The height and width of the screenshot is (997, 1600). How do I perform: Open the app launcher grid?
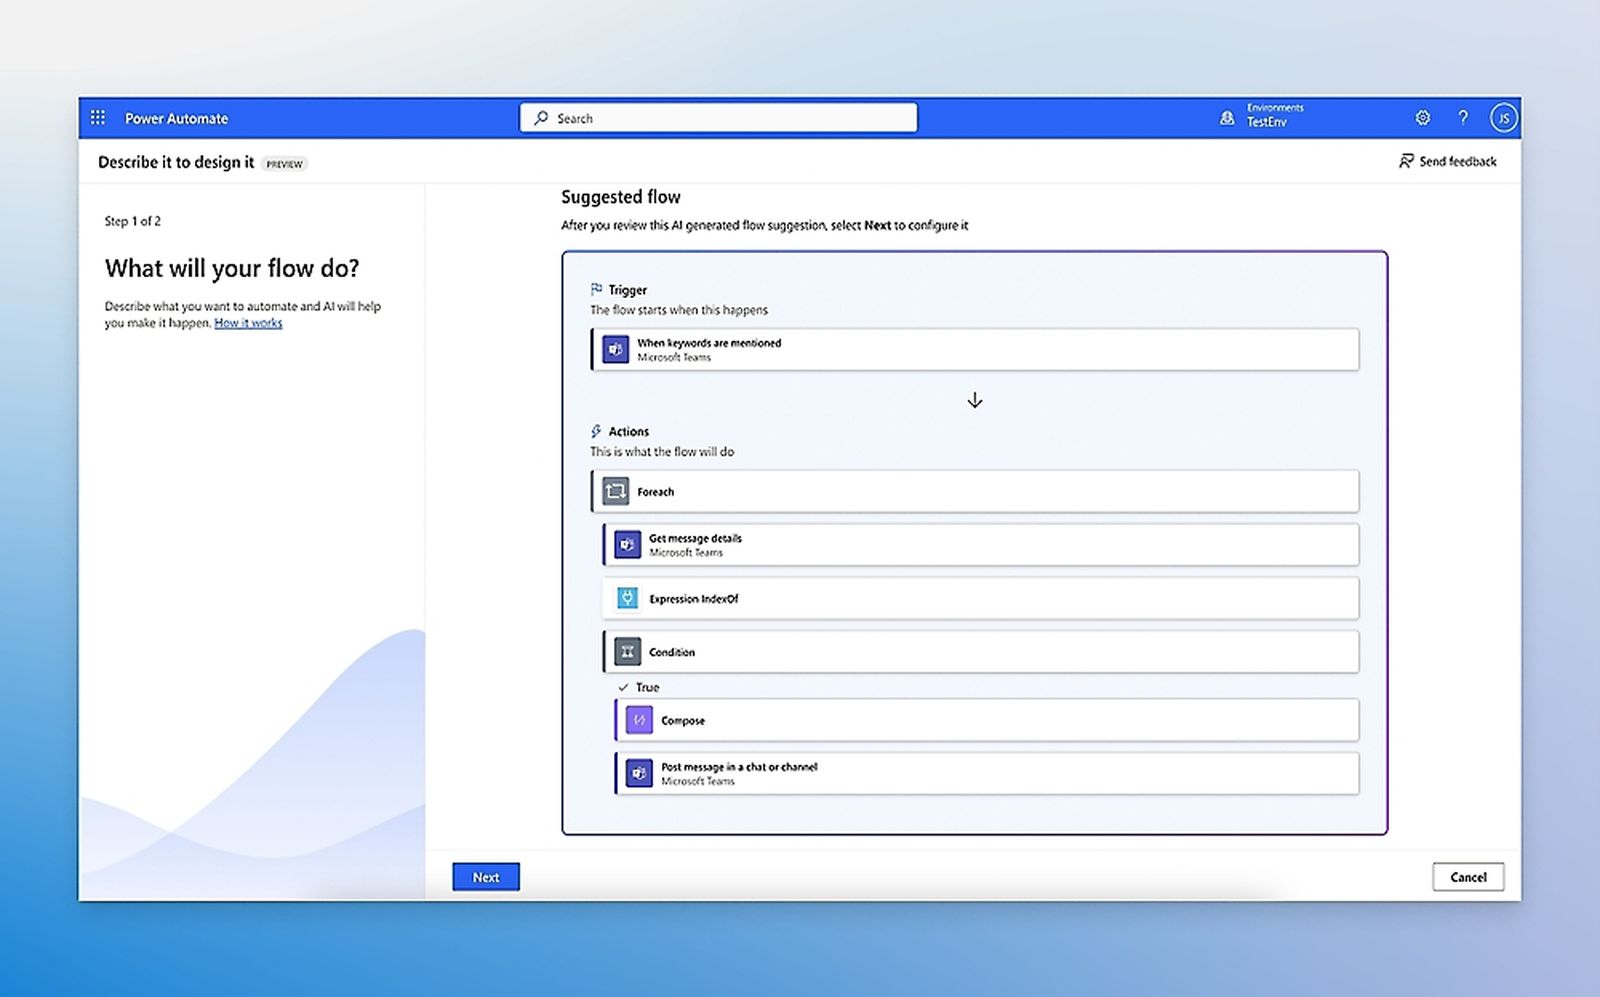(x=97, y=117)
